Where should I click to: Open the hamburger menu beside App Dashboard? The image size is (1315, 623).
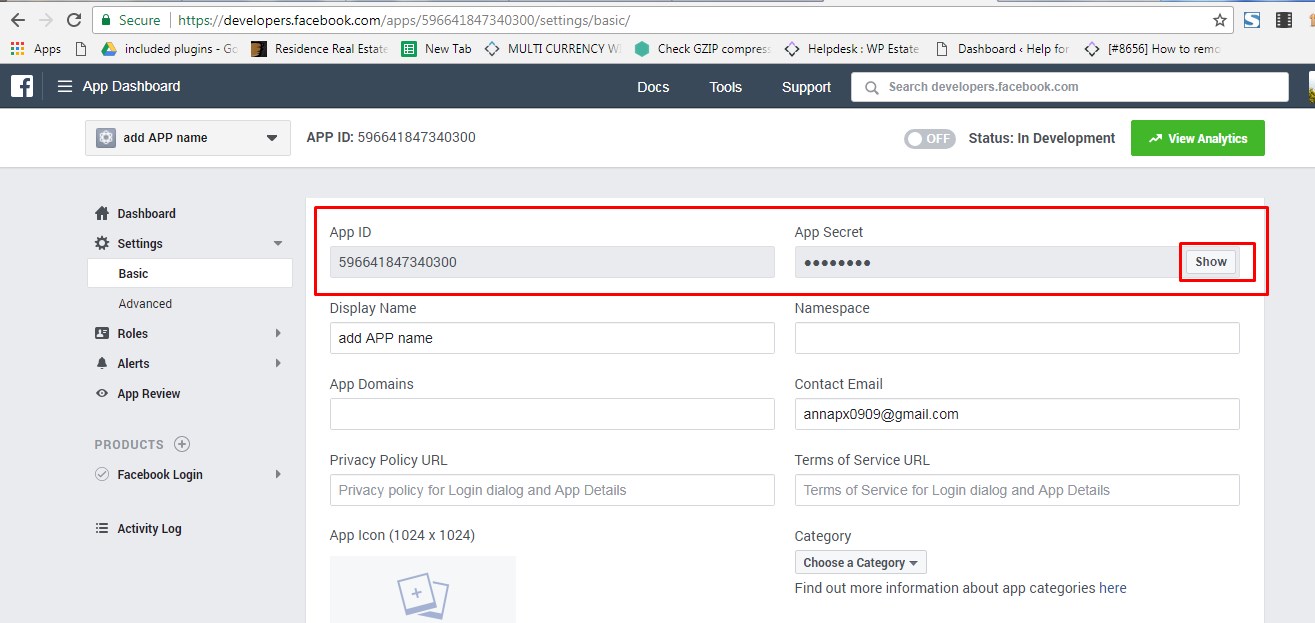pyautogui.click(x=65, y=86)
